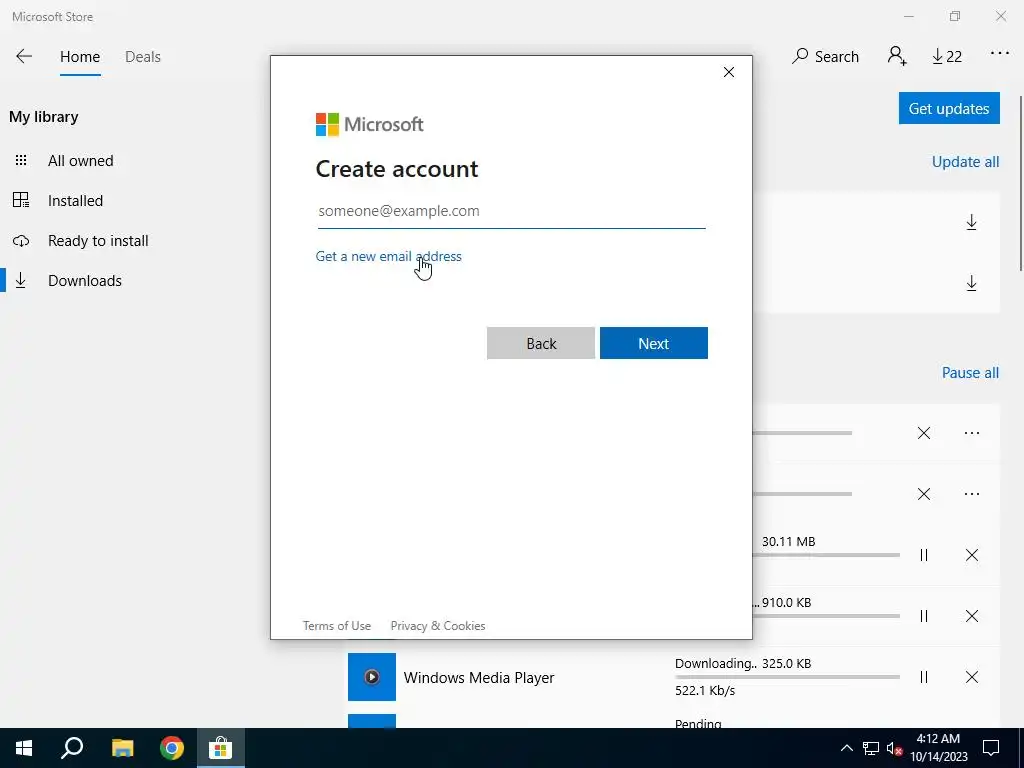
Task: Click the email address input field
Action: click(x=511, y=211)
